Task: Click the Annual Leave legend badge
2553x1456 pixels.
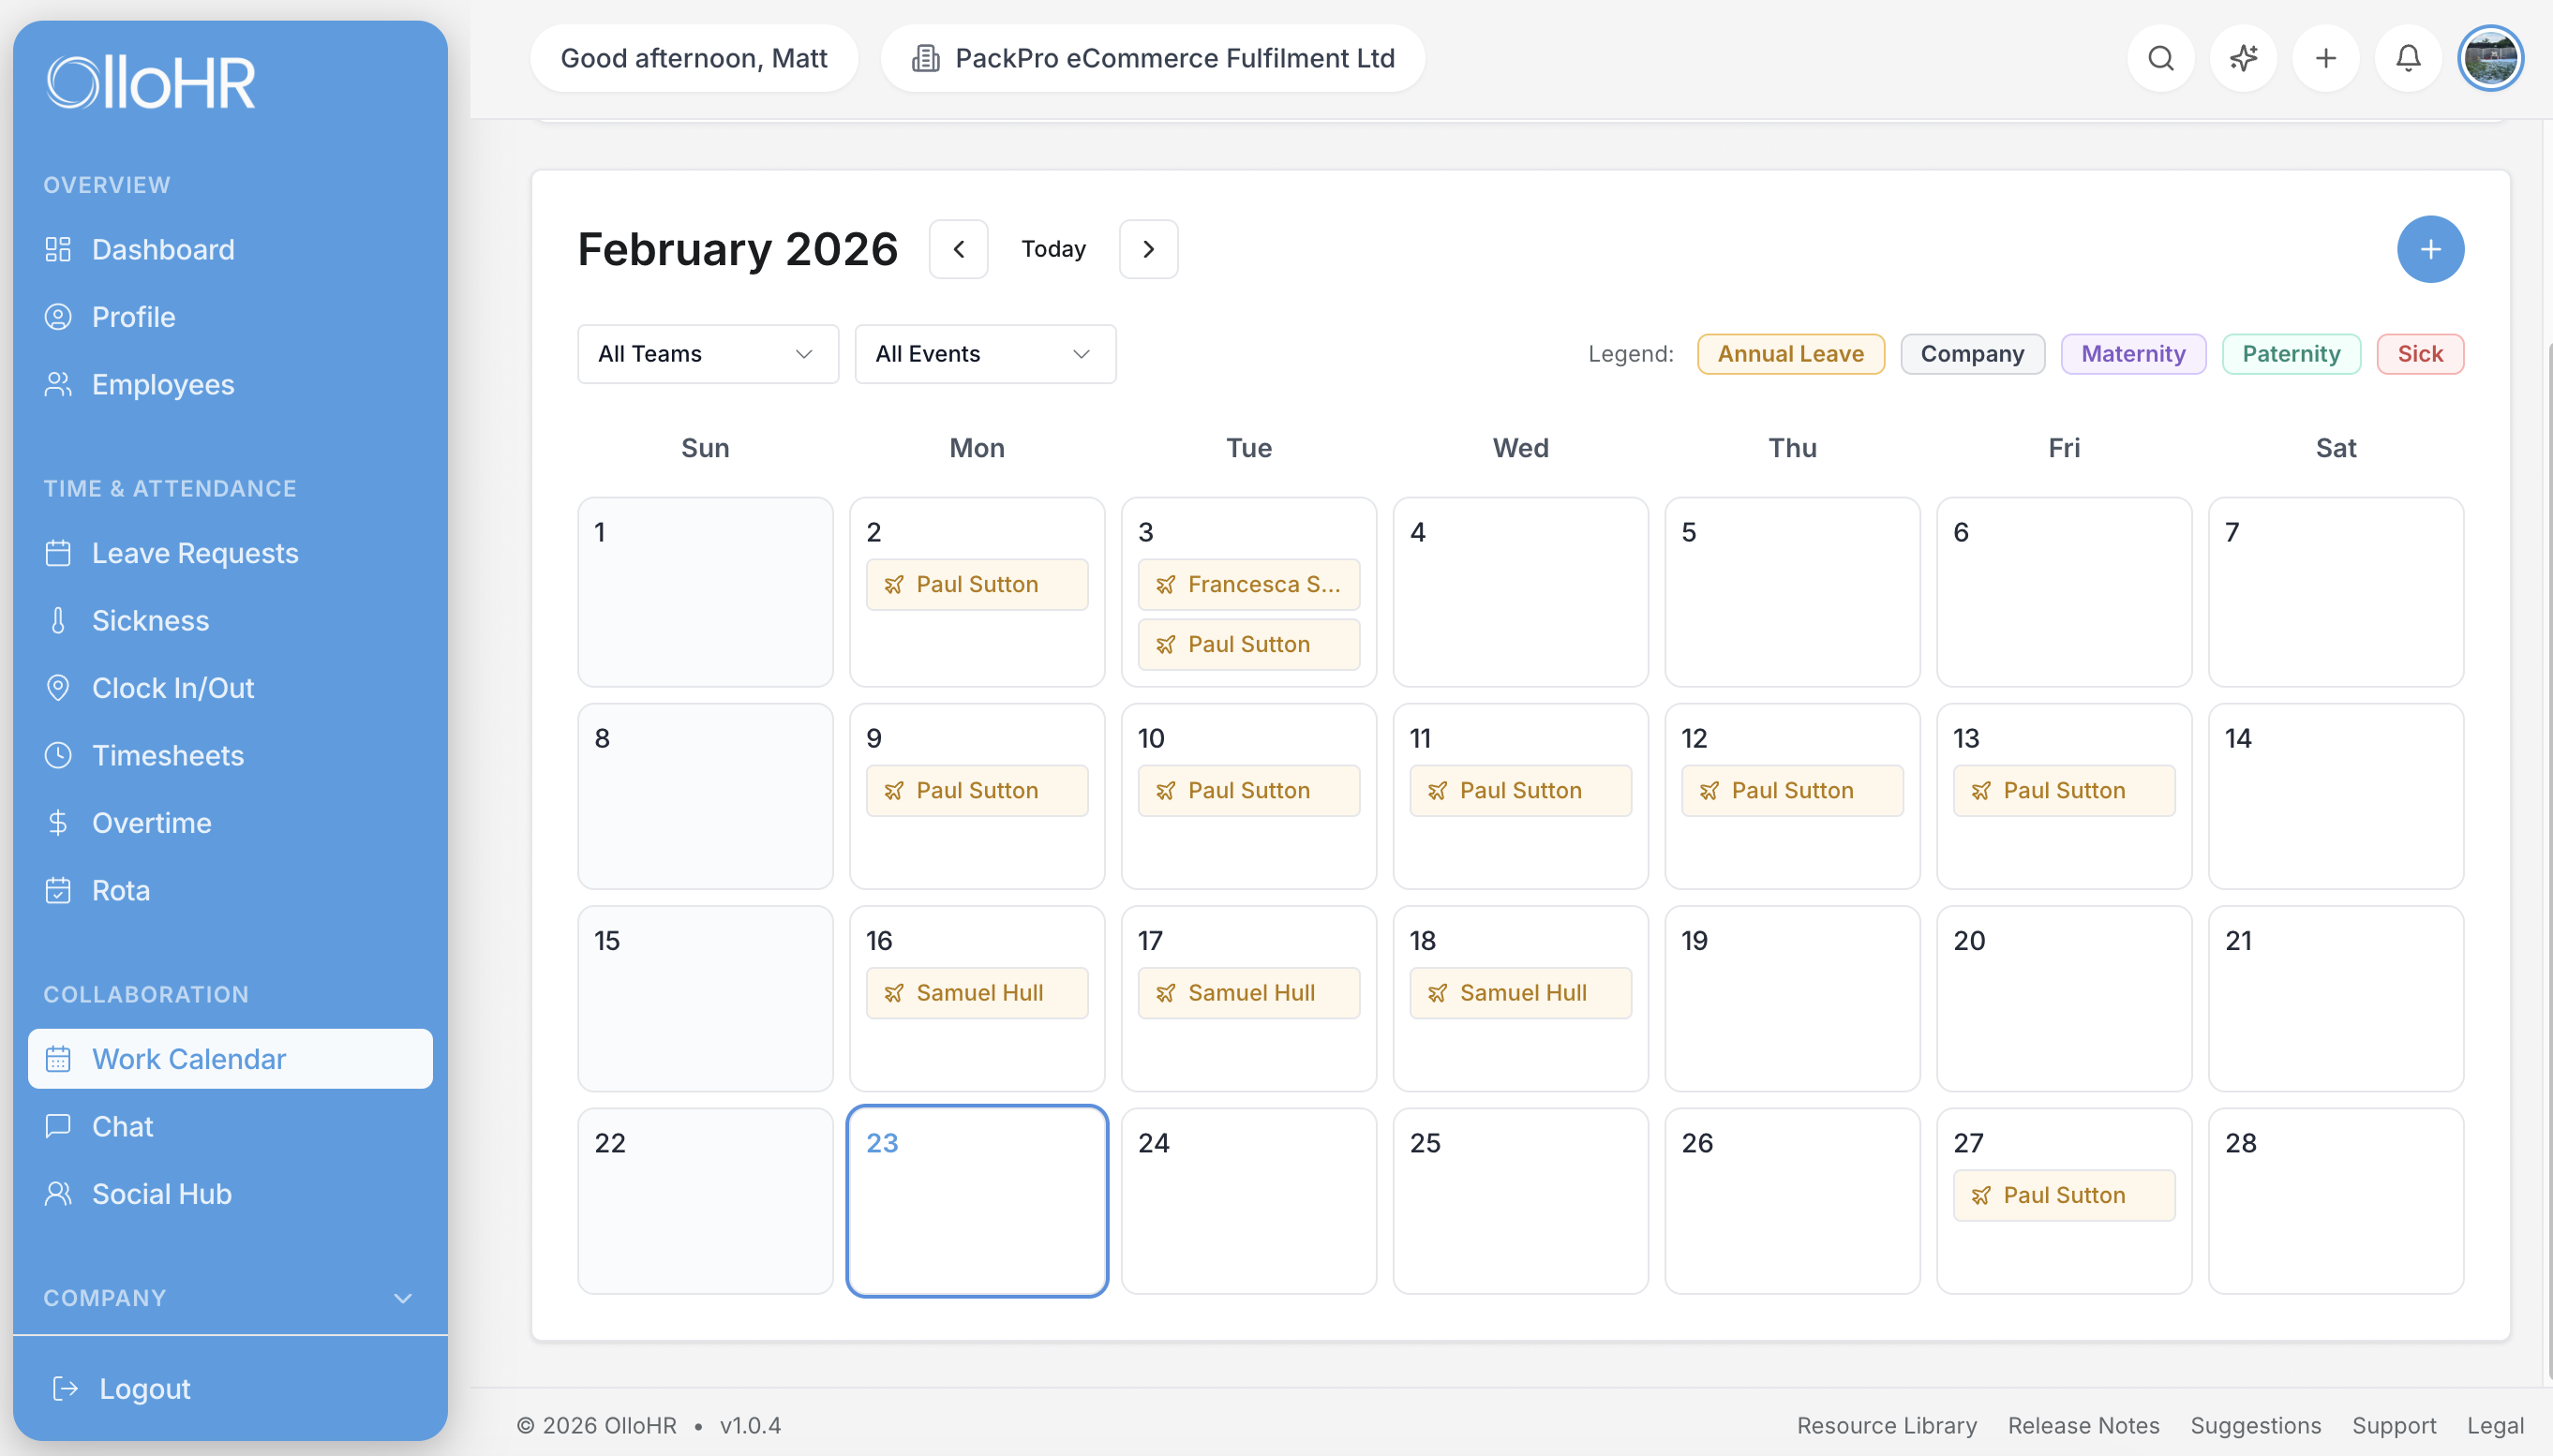Action: point(1790,354)
